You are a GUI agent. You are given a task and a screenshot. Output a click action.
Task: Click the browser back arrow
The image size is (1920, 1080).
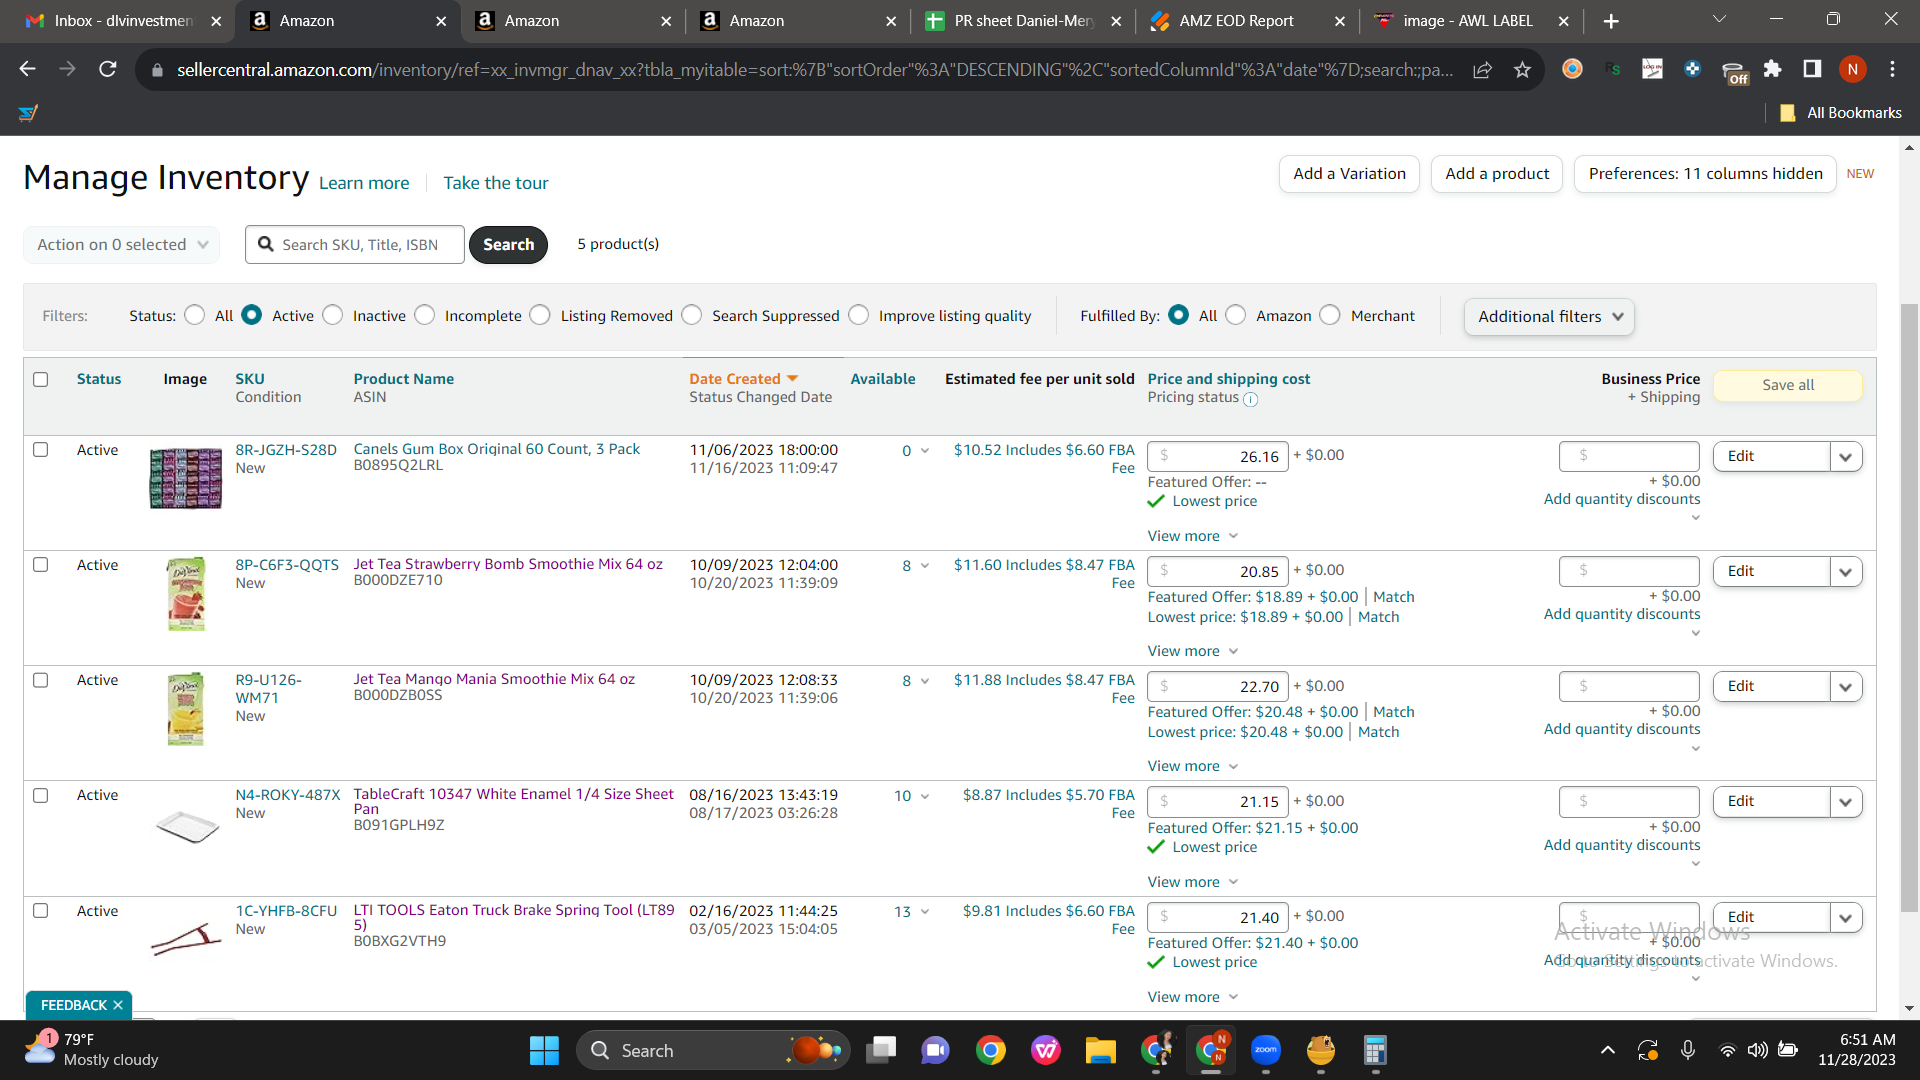(28, 69)
